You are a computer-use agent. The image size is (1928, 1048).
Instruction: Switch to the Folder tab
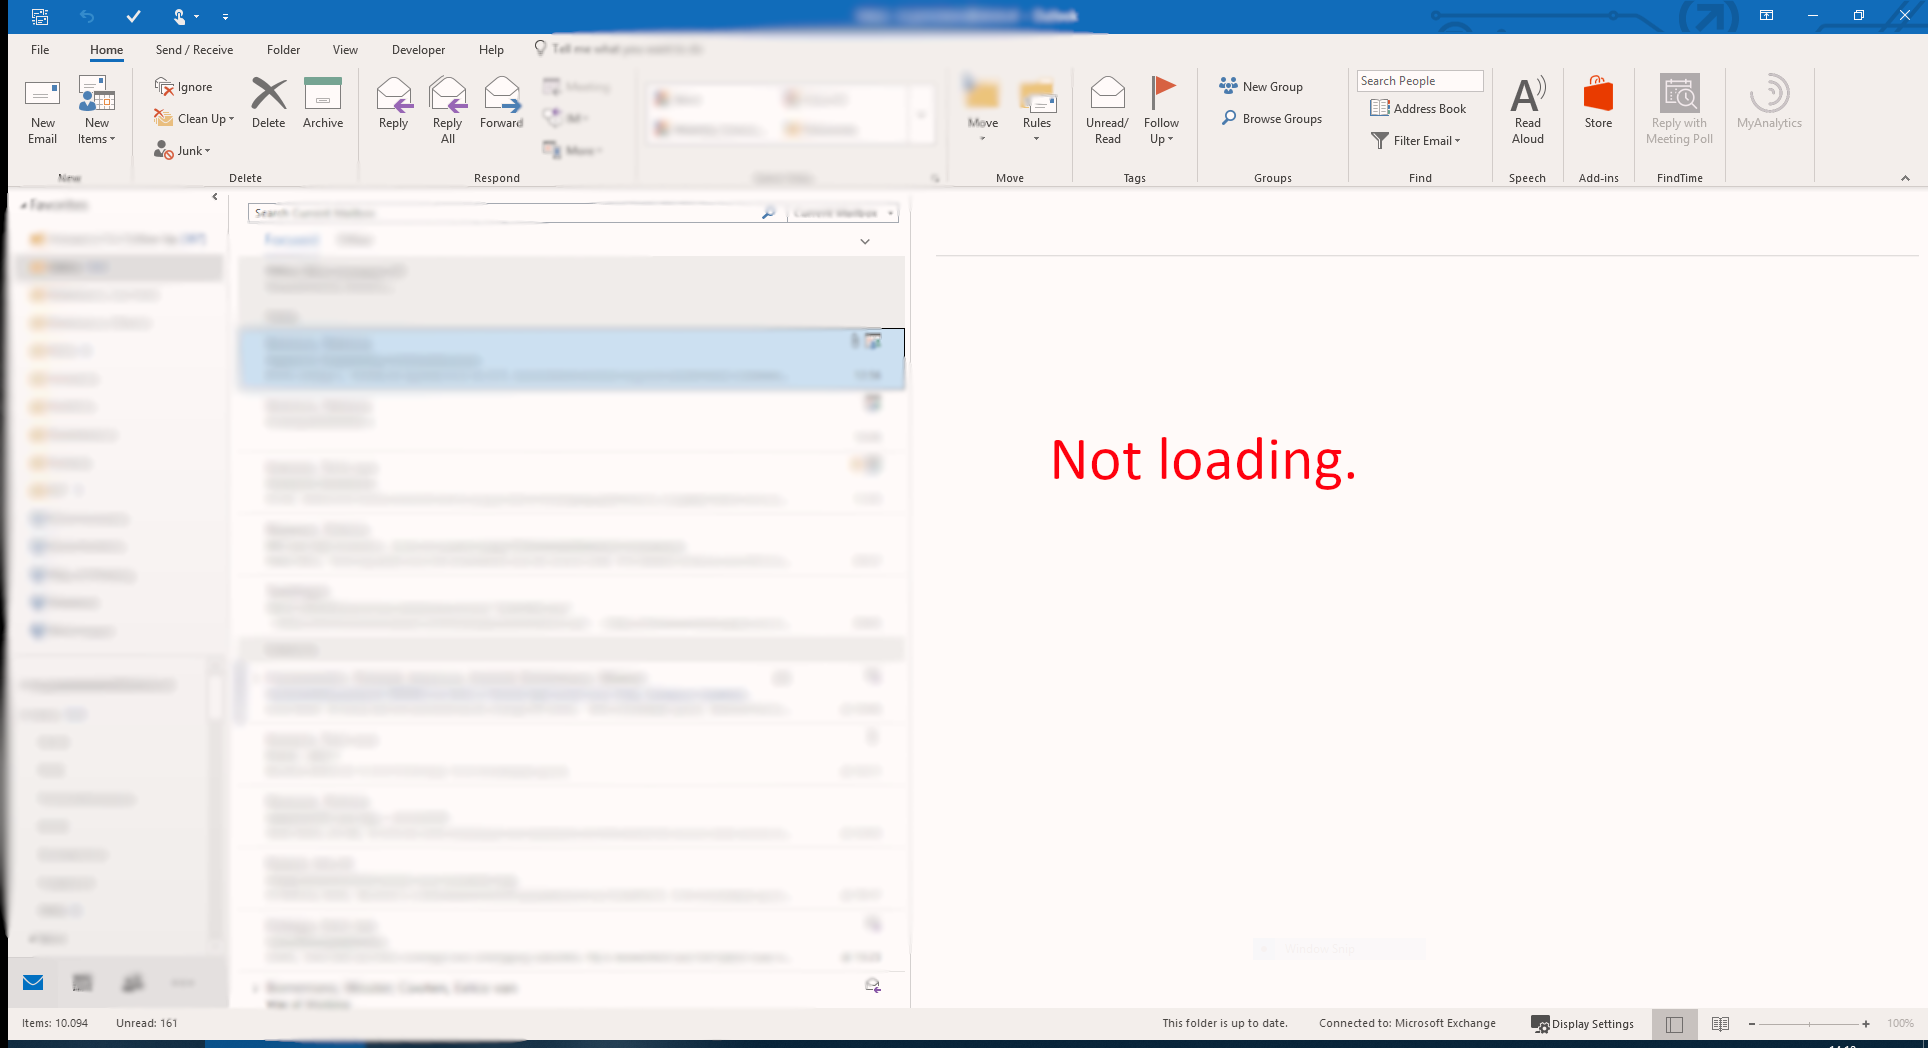(283, 49)
